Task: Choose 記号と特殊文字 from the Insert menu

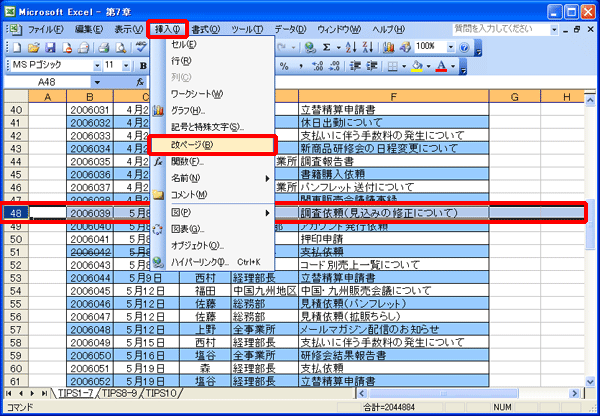Action: tap(212, 127)
